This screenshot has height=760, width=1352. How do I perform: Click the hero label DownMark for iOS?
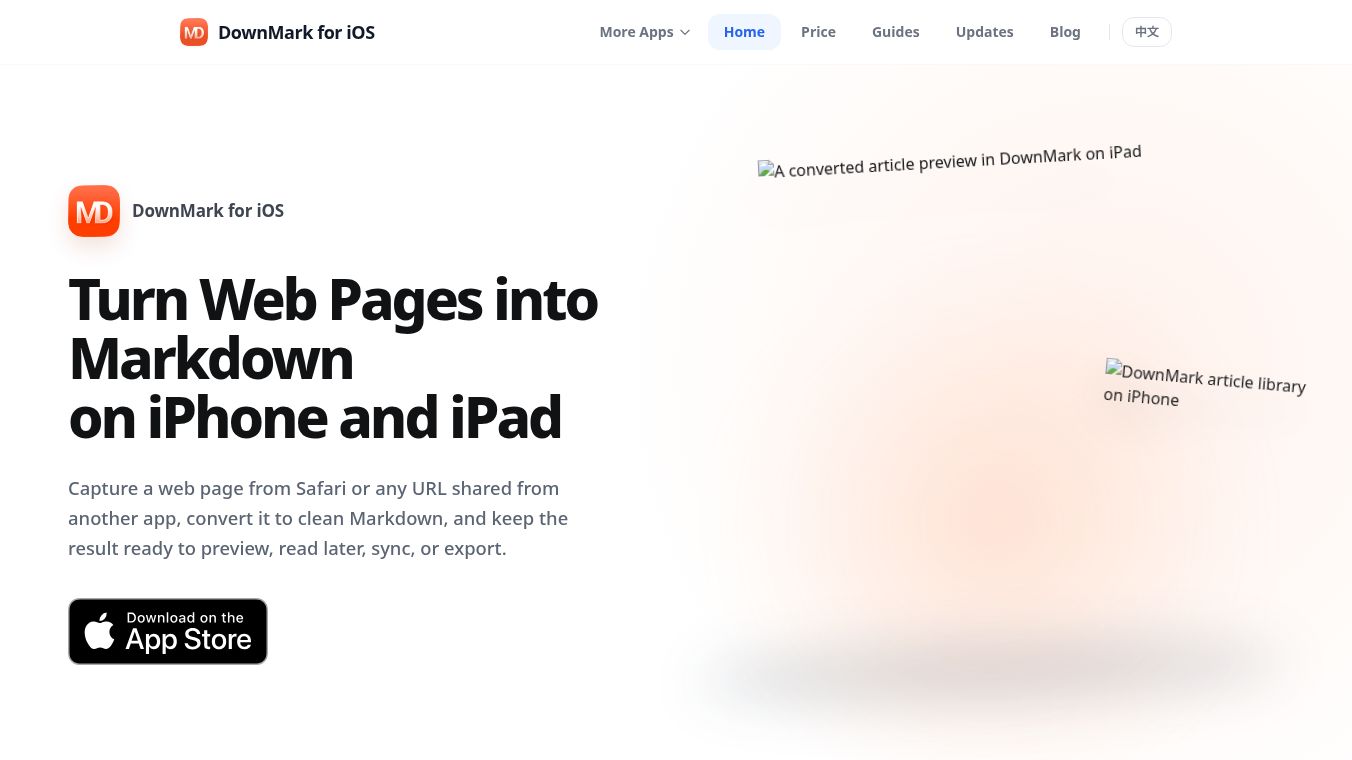coord(208,211)
